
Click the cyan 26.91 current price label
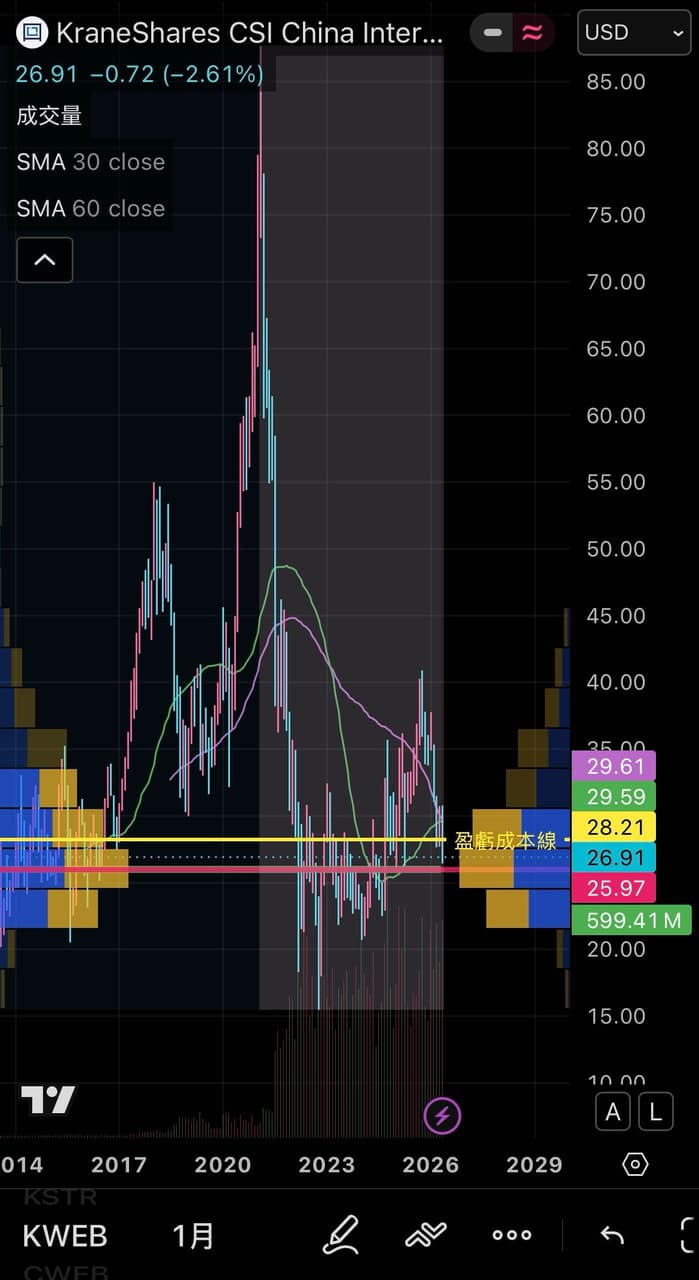[612, 856]
